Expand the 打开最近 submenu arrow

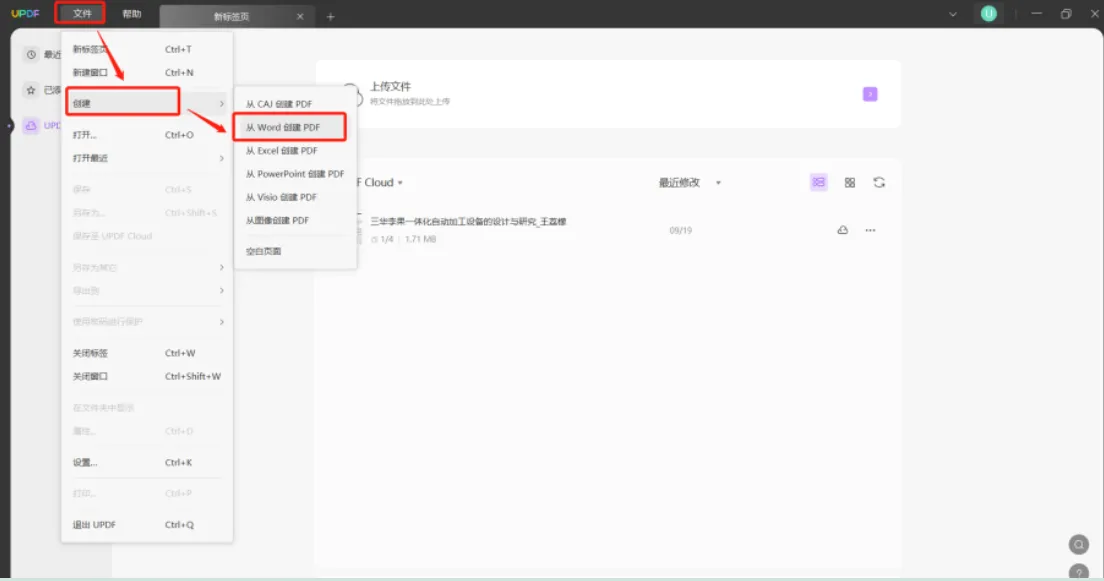(221, 158)
